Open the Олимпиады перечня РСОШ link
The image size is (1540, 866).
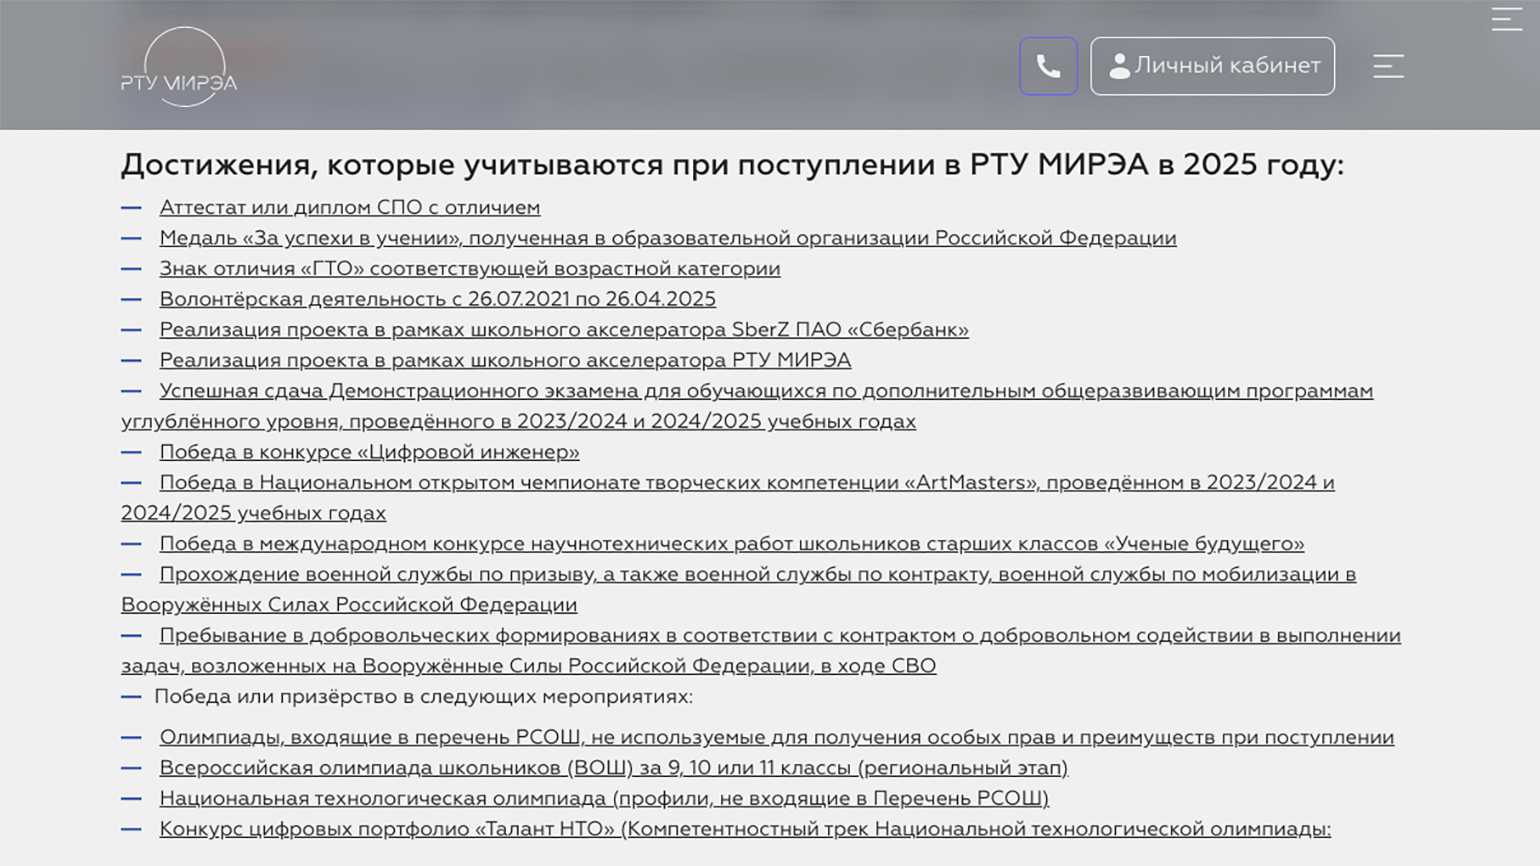[776, 738]
